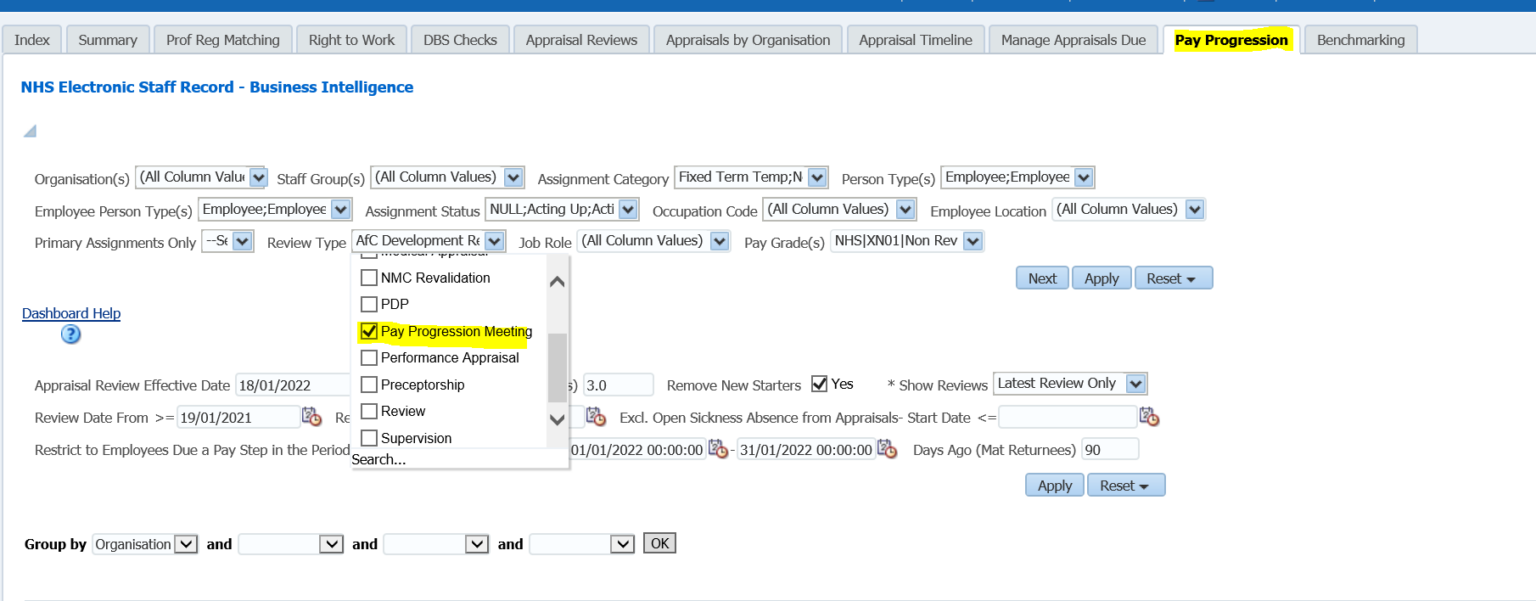Toggle the Remove New Starters Yes checkbox
This screenshot has width=1536, height=601.
(x=819, y=384)
